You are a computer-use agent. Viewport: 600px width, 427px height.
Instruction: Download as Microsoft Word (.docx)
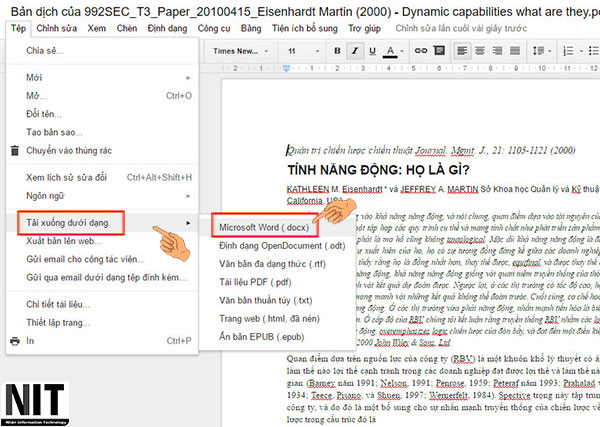tap(277, 227)
